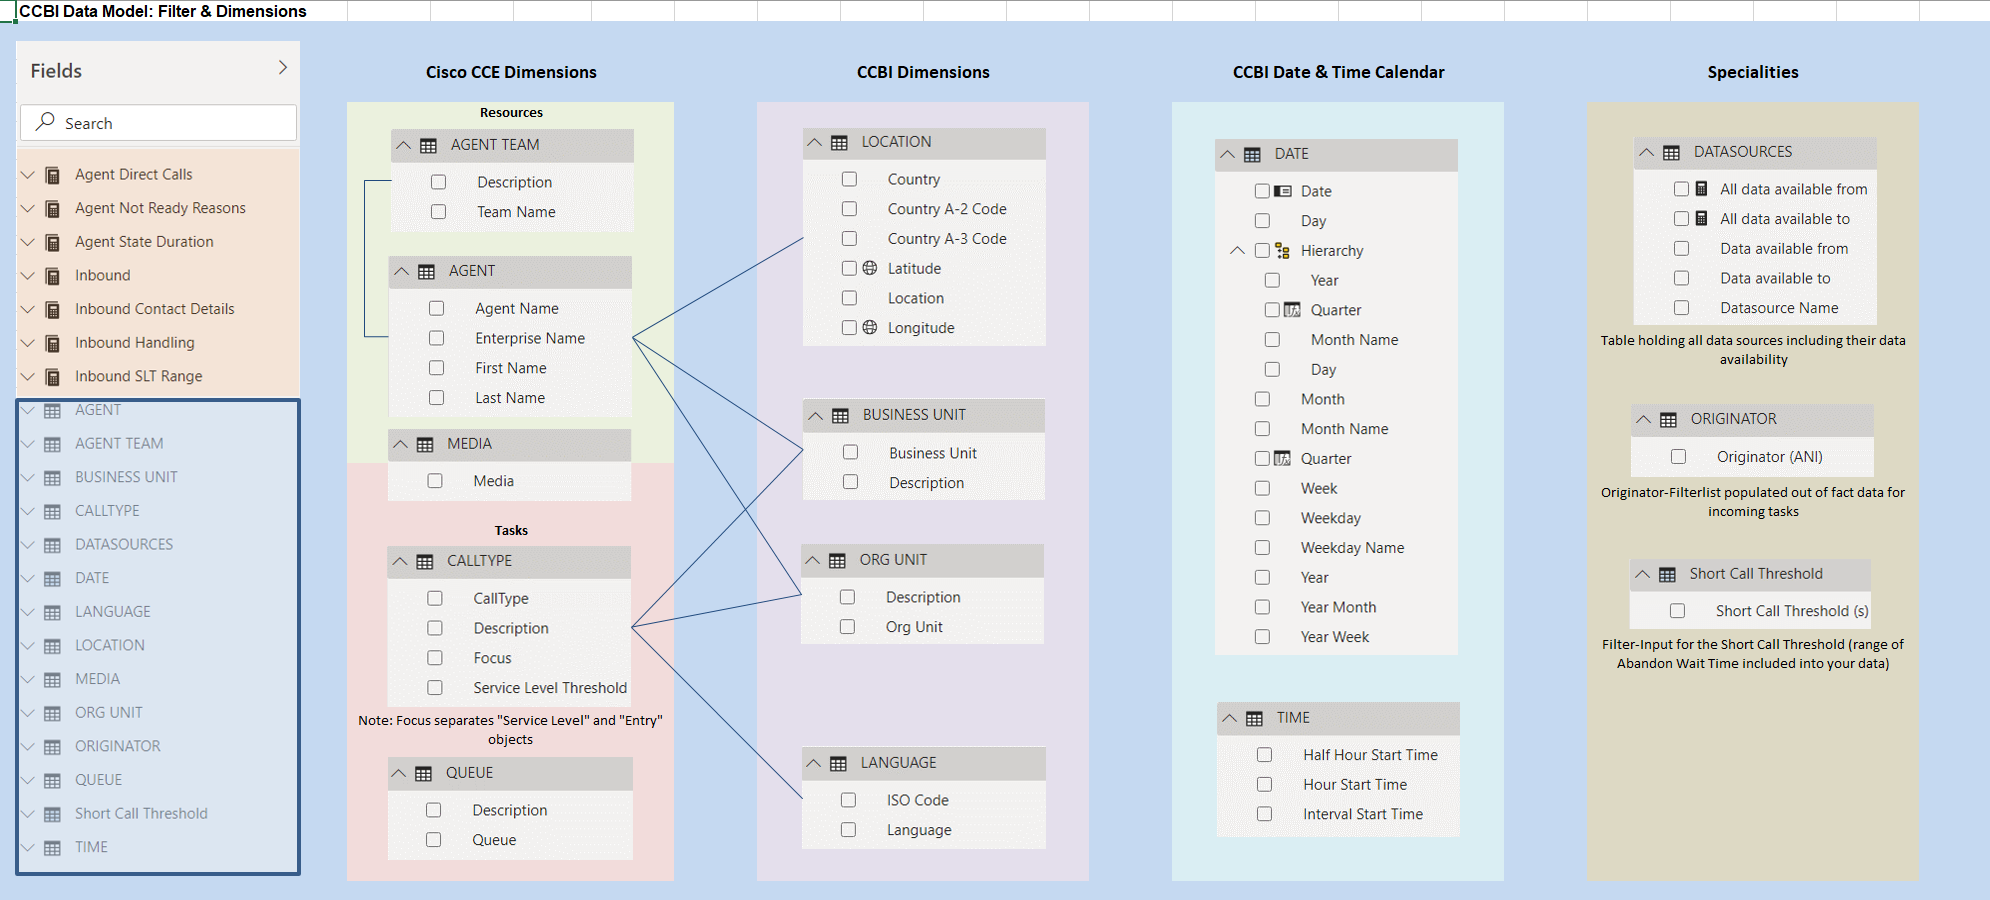Check the Team Name field checkbox
The image size is (1990, 900).
click(x=438, y=212)
